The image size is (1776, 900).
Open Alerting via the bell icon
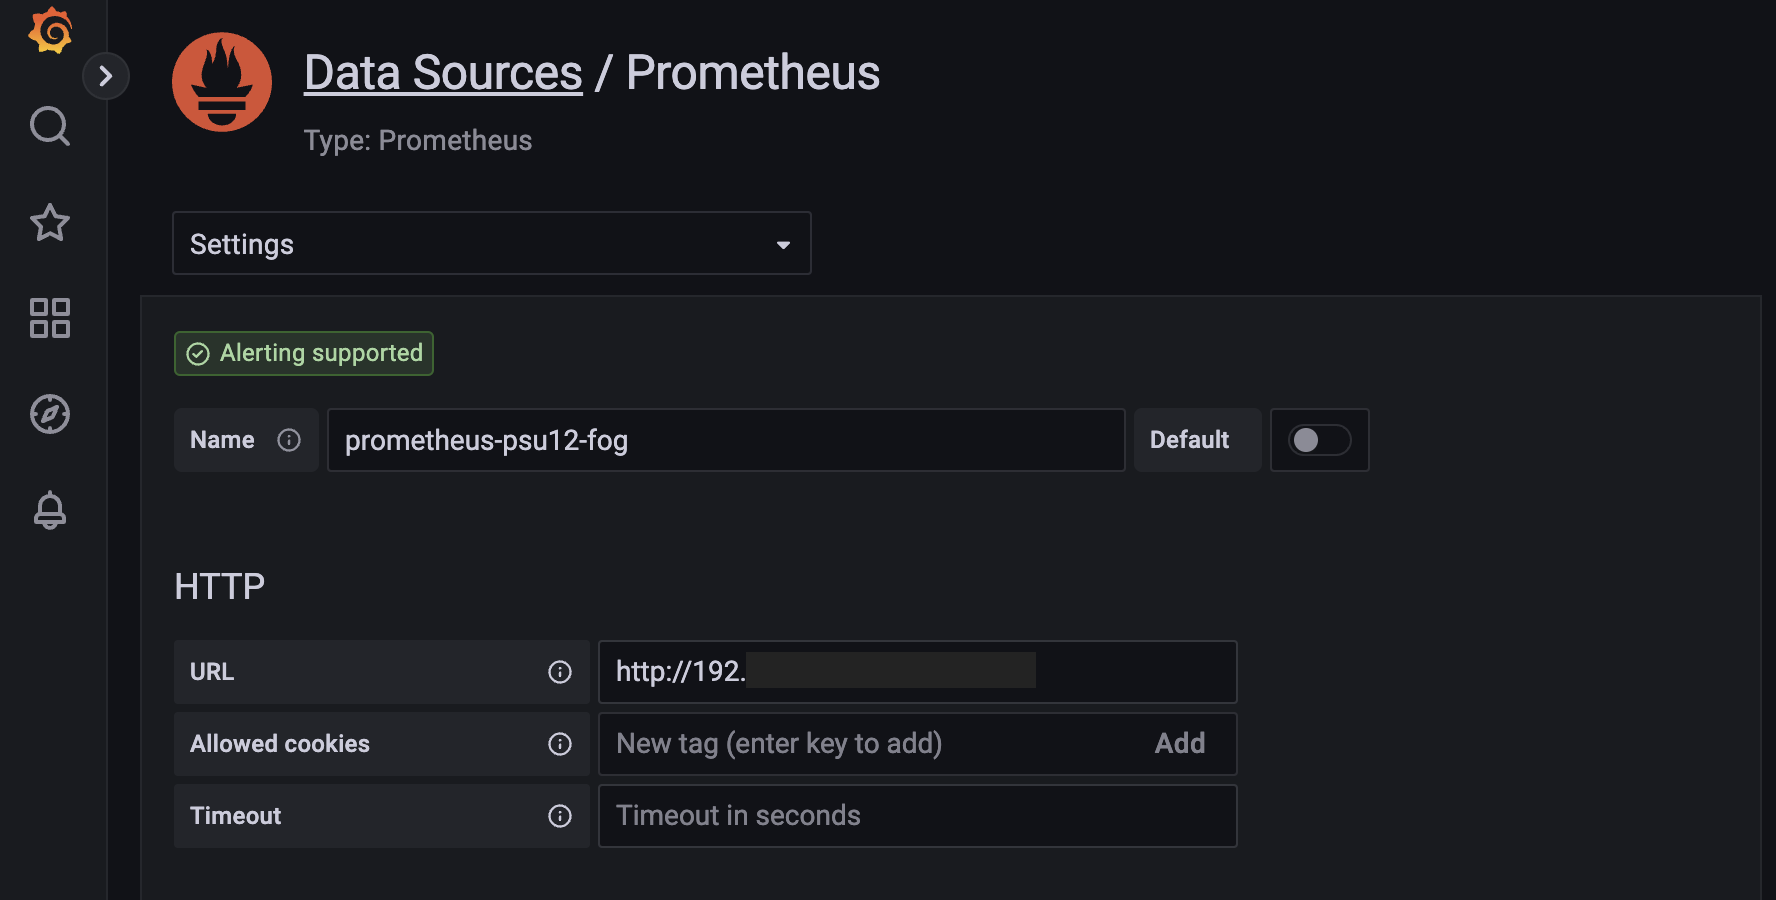(x=50, y=510)
